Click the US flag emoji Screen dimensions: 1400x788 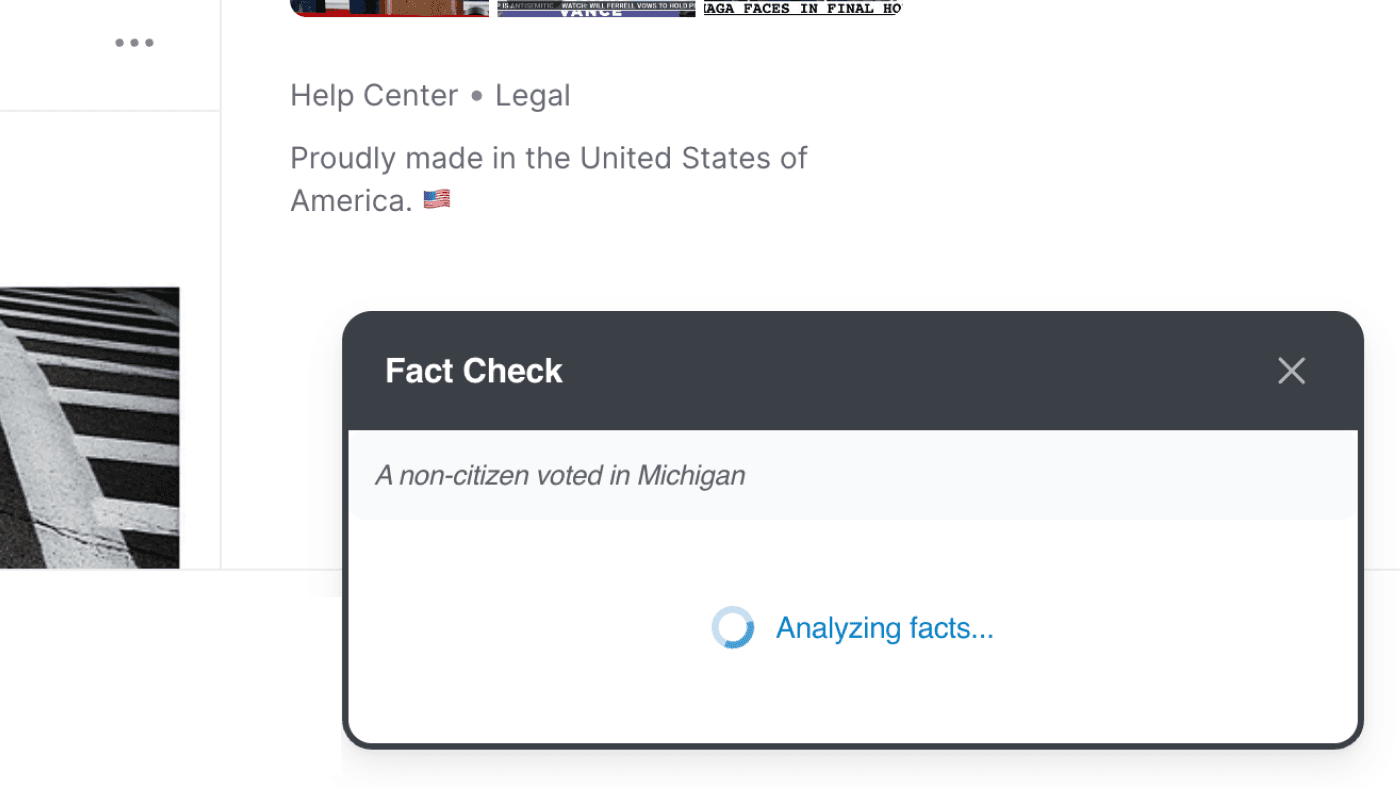tap(437, 200)
